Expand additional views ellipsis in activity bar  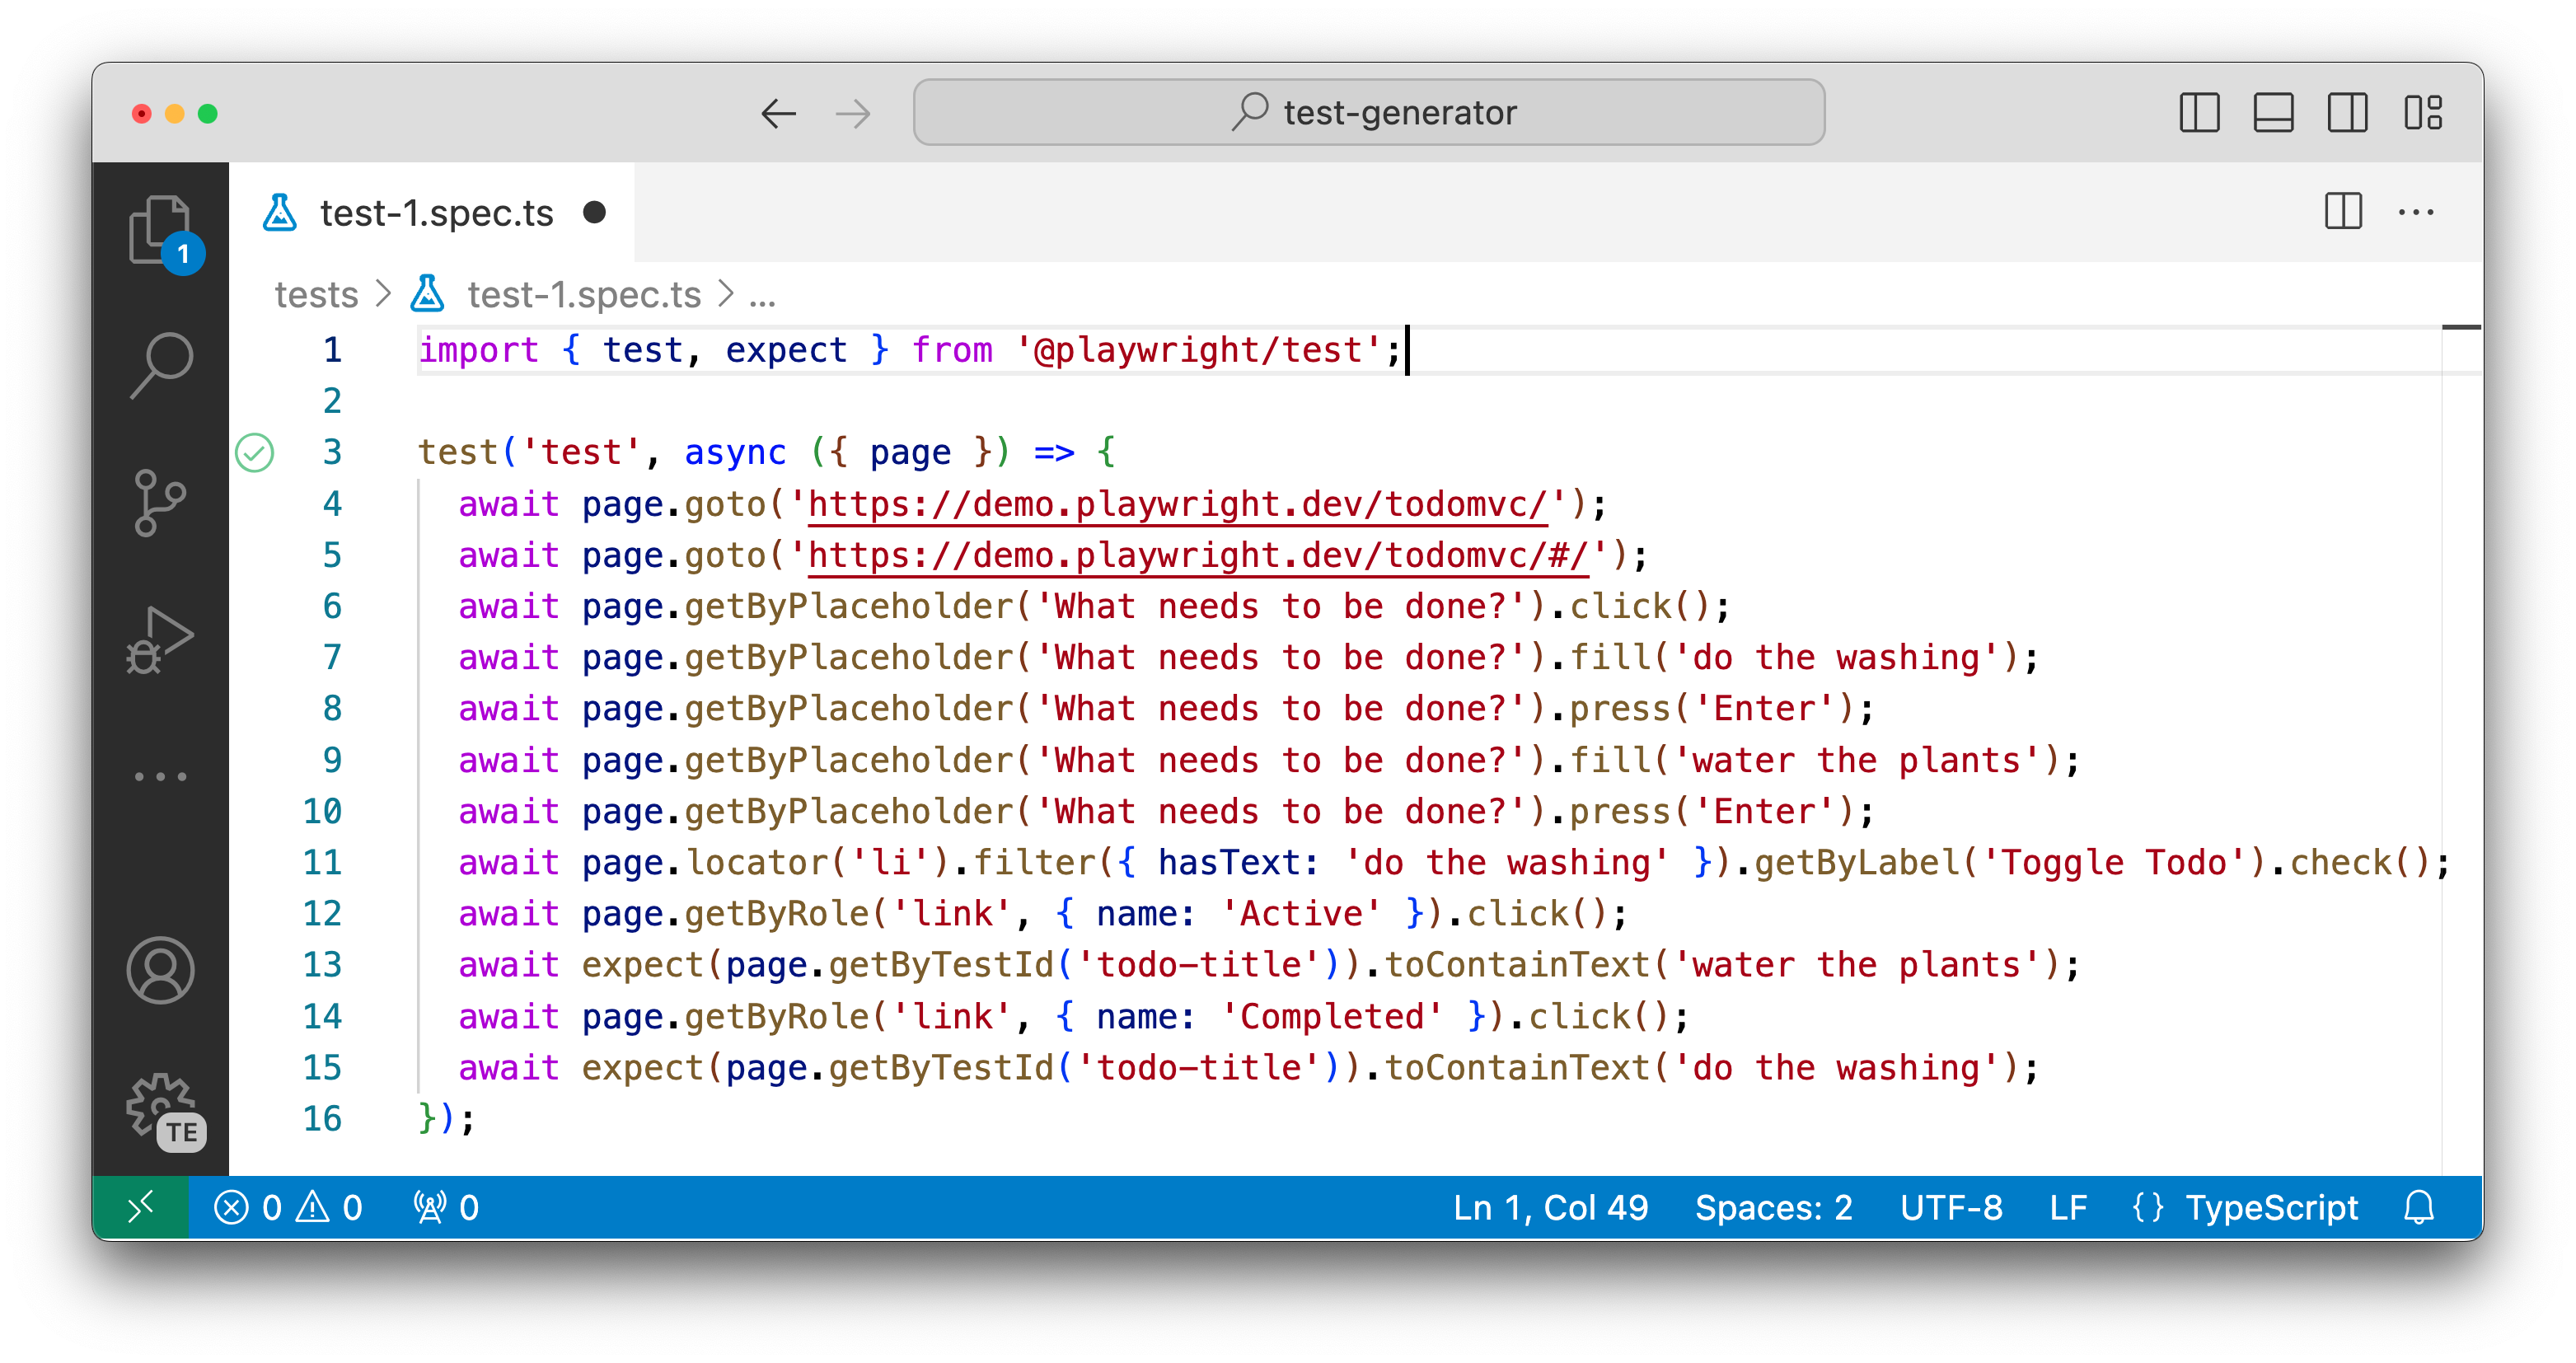pos(160,776)
